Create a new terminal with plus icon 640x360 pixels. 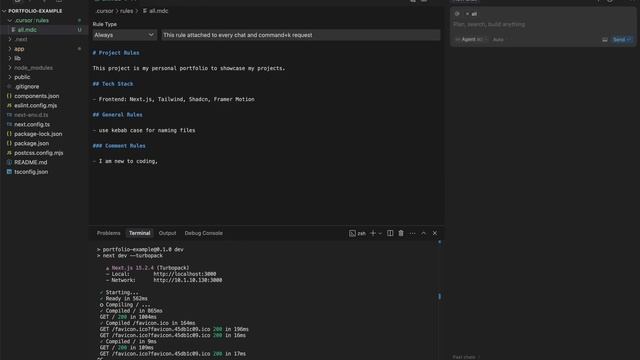click(373, 233)
